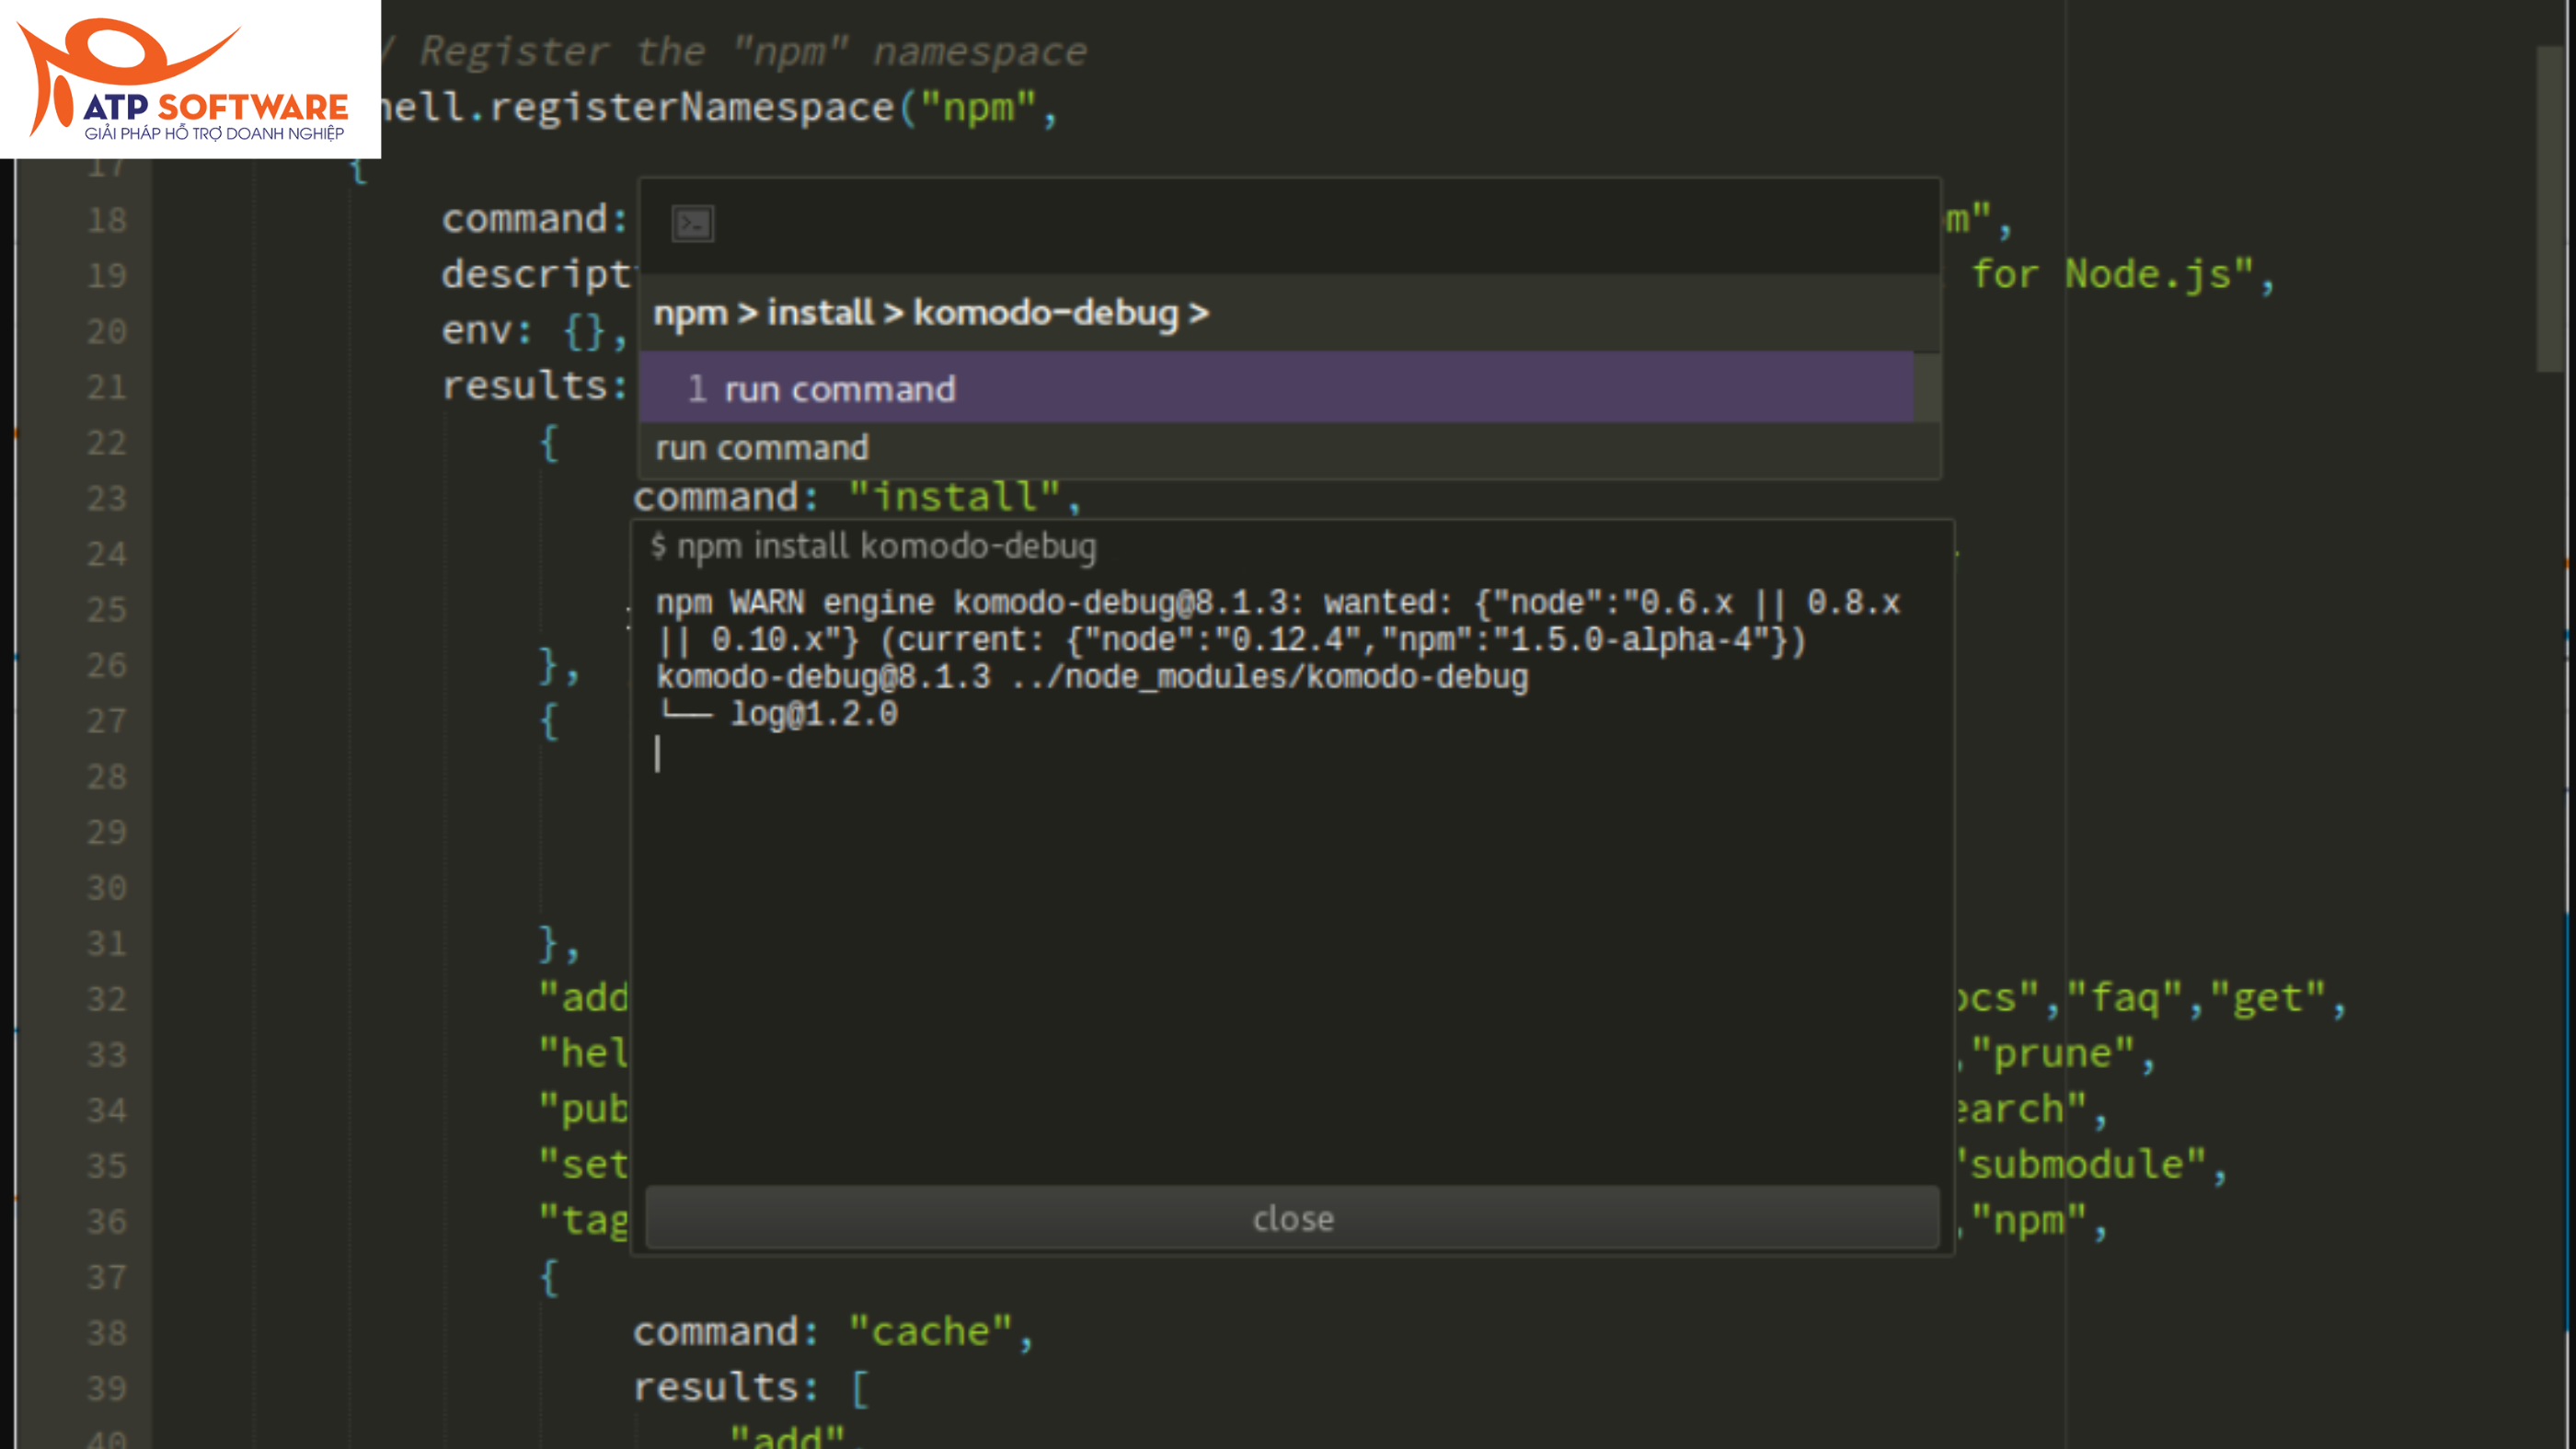Click the registerNamespace code at the top
Image resolution: width=2576 pixels, height=1449 pixels.
click(700, 105)
